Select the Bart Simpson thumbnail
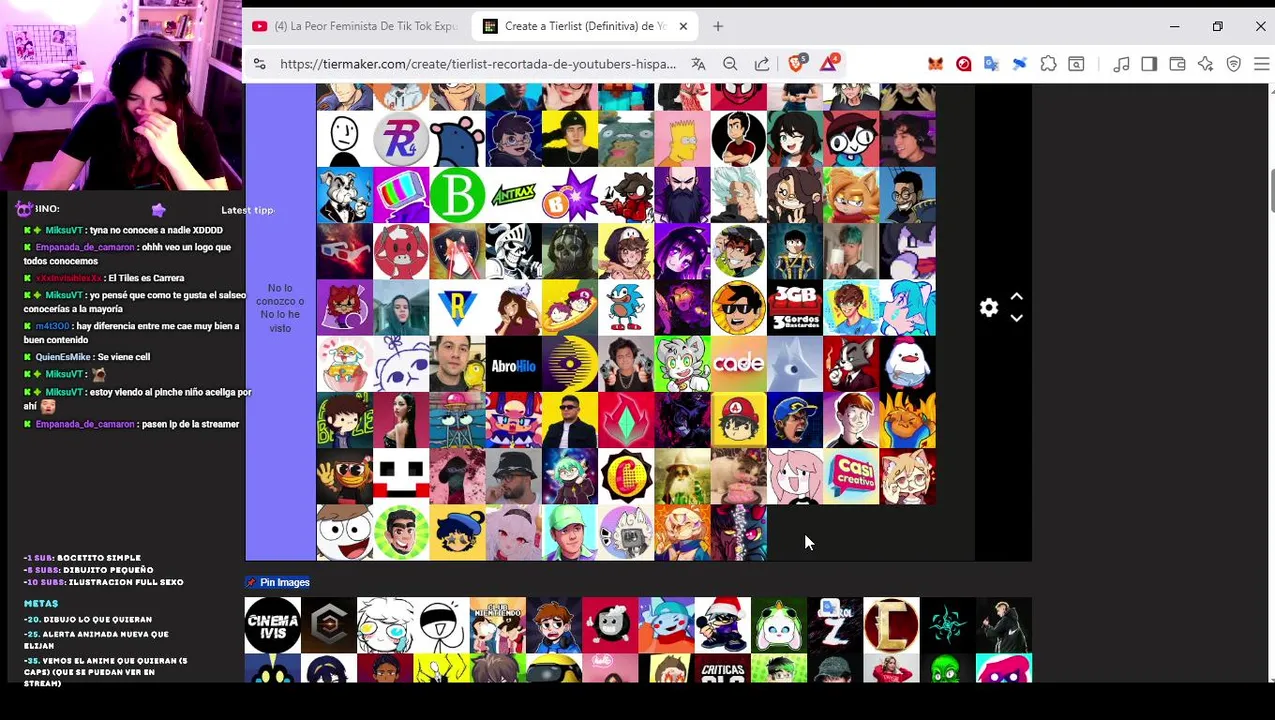Screen dimensions: 1275x720 682,139
